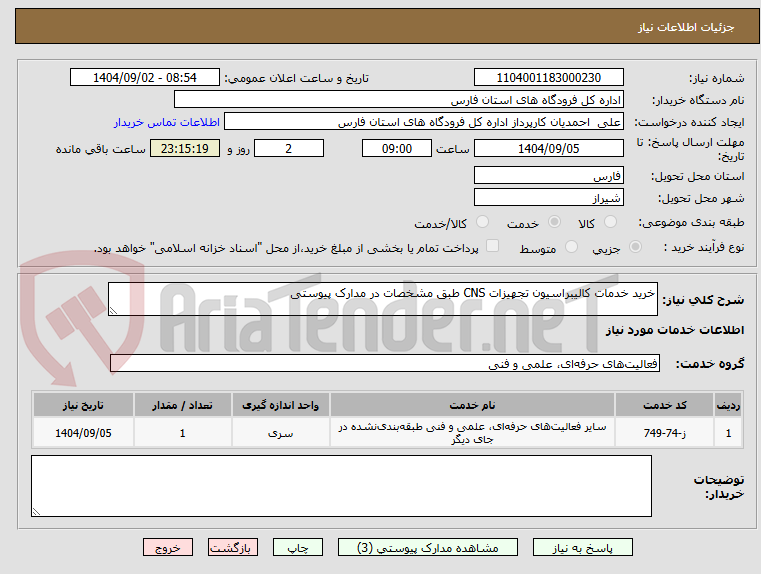Click the resize handle of the description box
Viewport: 761px width, 574px height.
point(113,311)
